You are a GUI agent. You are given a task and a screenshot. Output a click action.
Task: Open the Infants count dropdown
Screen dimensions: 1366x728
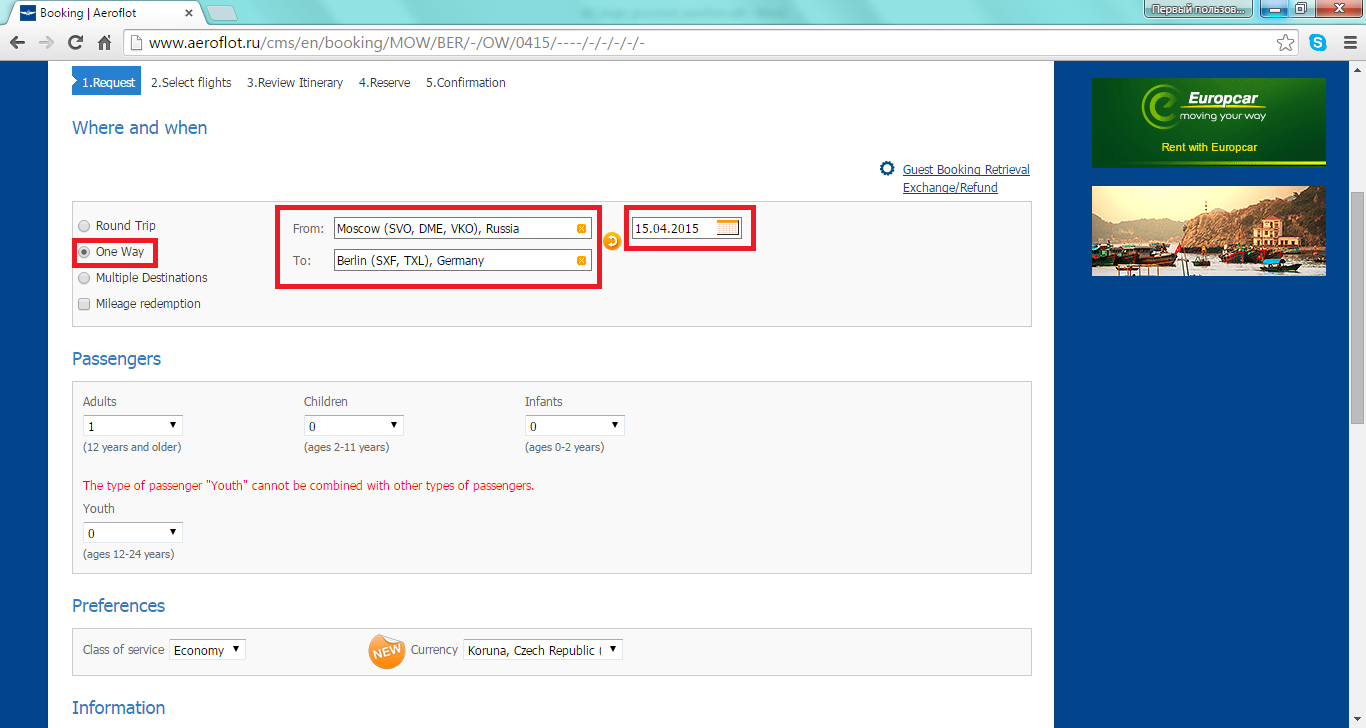pyautogui.click(x=575, y=426)
